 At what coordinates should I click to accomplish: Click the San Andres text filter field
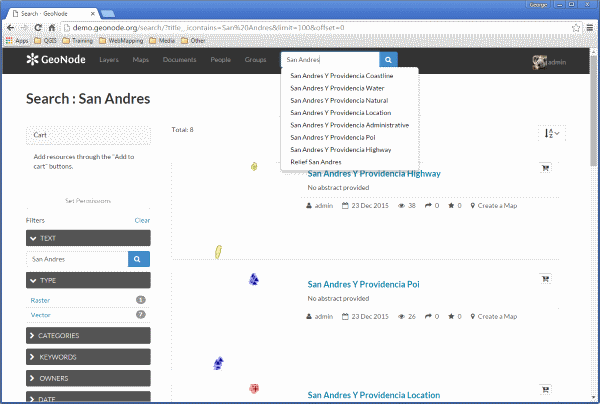coord(77,259)
